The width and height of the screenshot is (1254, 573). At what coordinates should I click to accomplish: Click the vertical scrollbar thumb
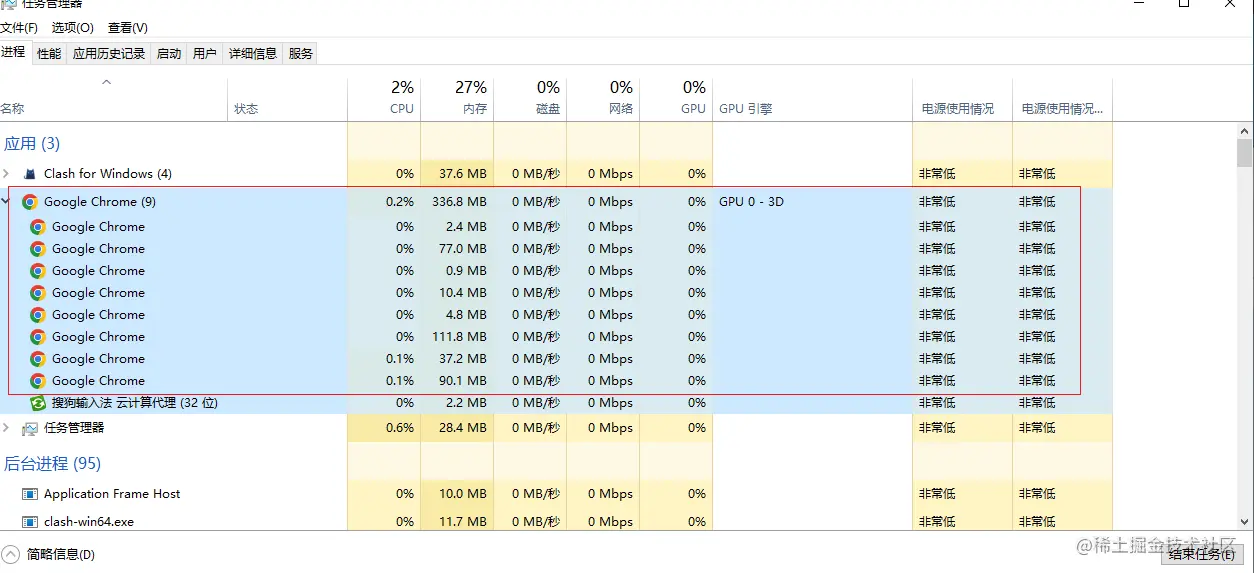pos(1244,153)
